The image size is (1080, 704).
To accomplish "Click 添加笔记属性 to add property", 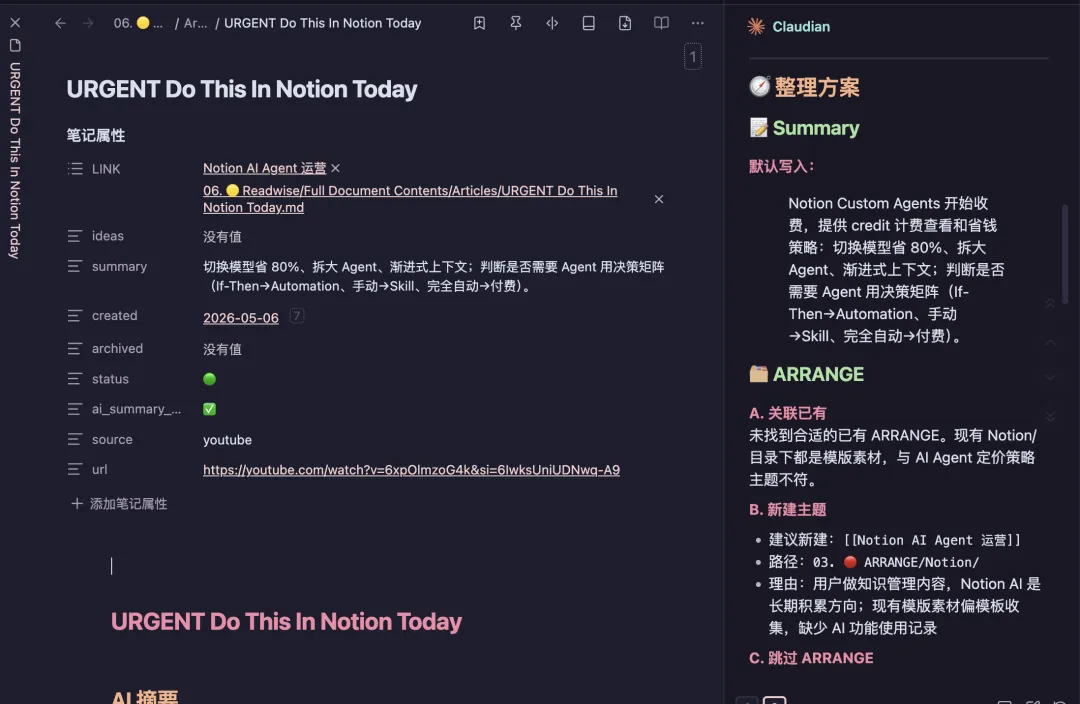I will (119, 504).
